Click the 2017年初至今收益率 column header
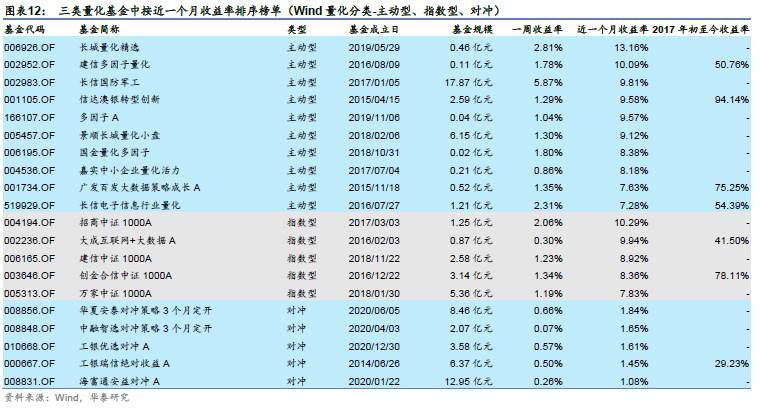The image size is (761, 411). (x=700, y=30)
